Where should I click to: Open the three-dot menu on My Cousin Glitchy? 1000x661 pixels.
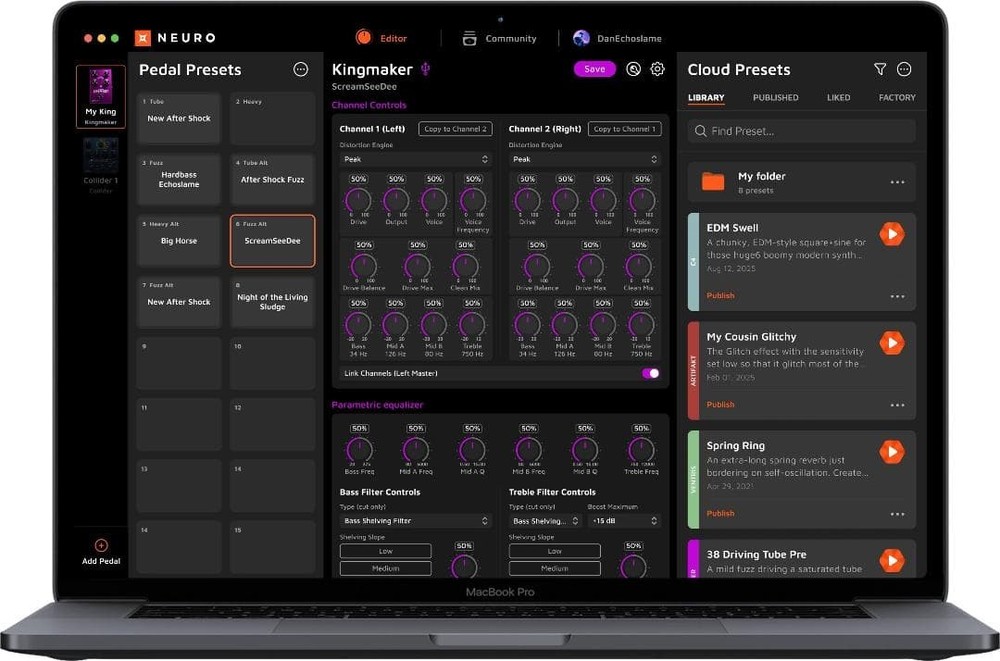897,405
